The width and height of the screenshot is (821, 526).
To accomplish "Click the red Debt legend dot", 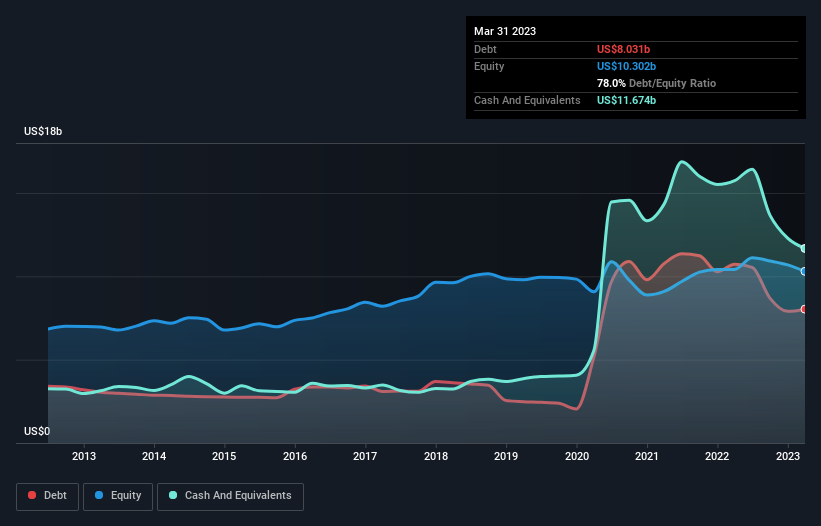I will click(x=32, y=495).
